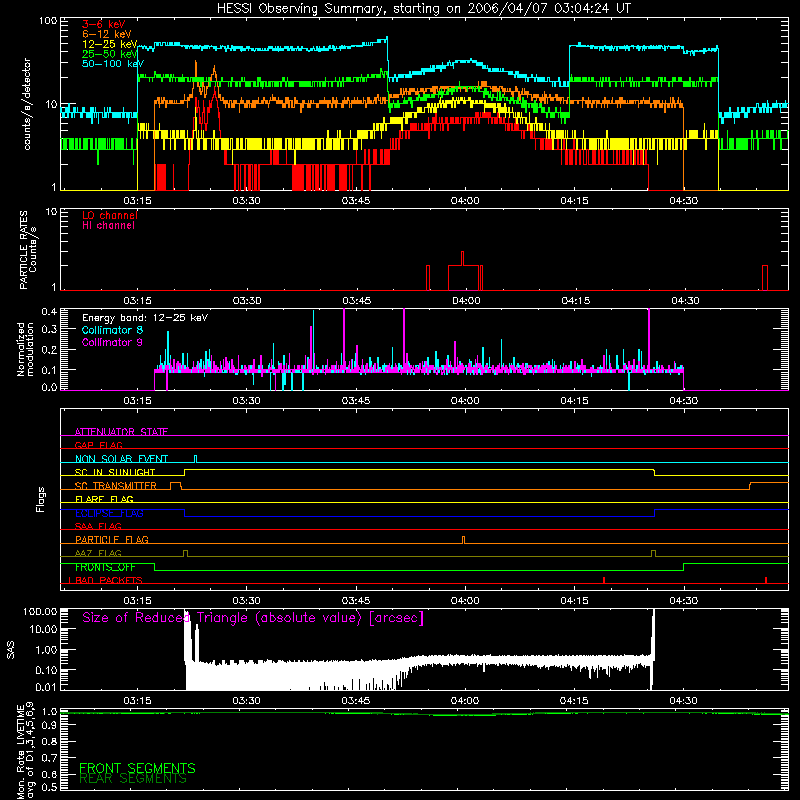
Task: Click the 'Energy band: 12-25 keV' text
Action: pyautogui.click(x=145, y=318)
